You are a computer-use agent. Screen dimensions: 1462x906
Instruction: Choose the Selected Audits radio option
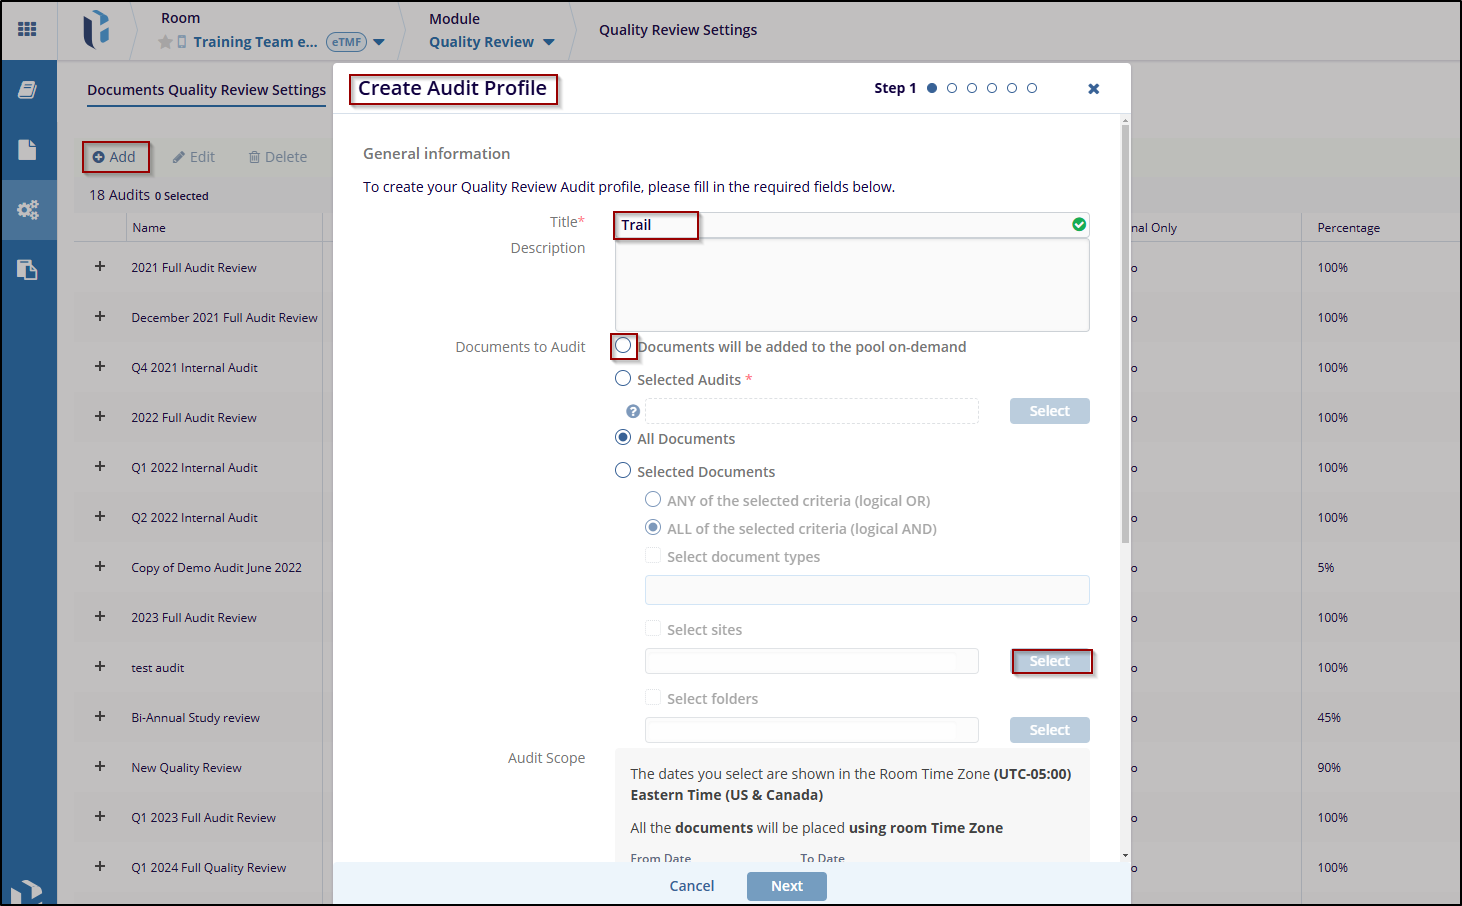623,379
